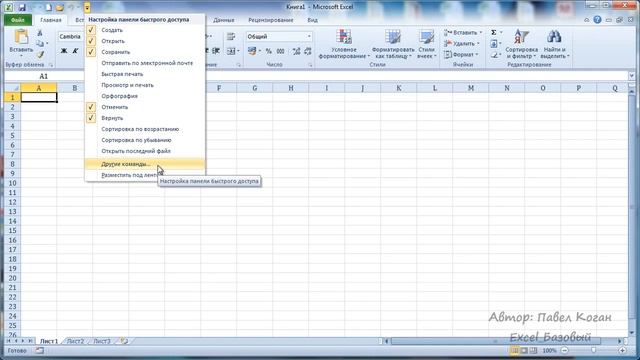Apply comma style (000) number format
The height and width of the screenshot is (360, 640).
coord(280,51)
